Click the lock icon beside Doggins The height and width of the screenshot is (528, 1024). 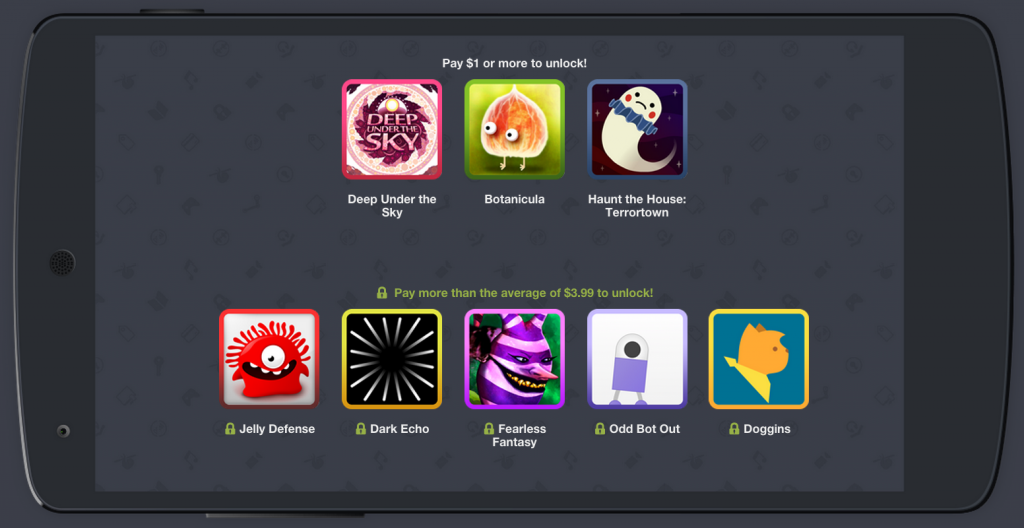734,429
